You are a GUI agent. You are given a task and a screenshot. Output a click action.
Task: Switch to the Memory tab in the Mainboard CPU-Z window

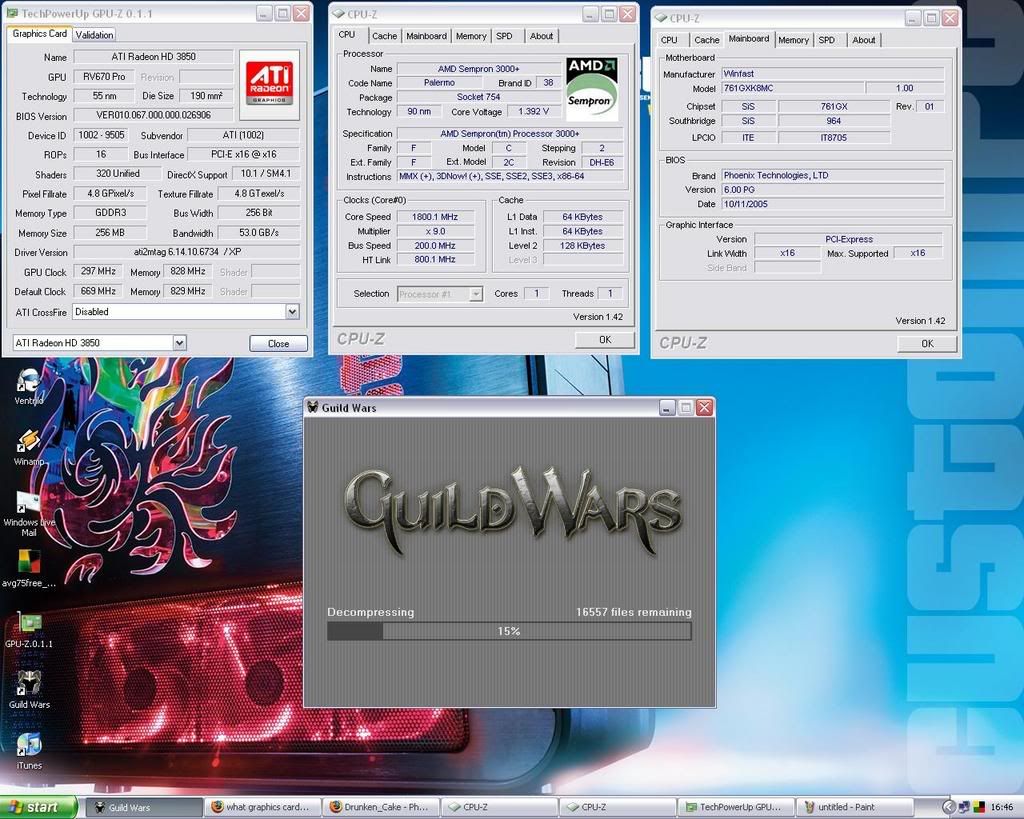tap(793, 40)
